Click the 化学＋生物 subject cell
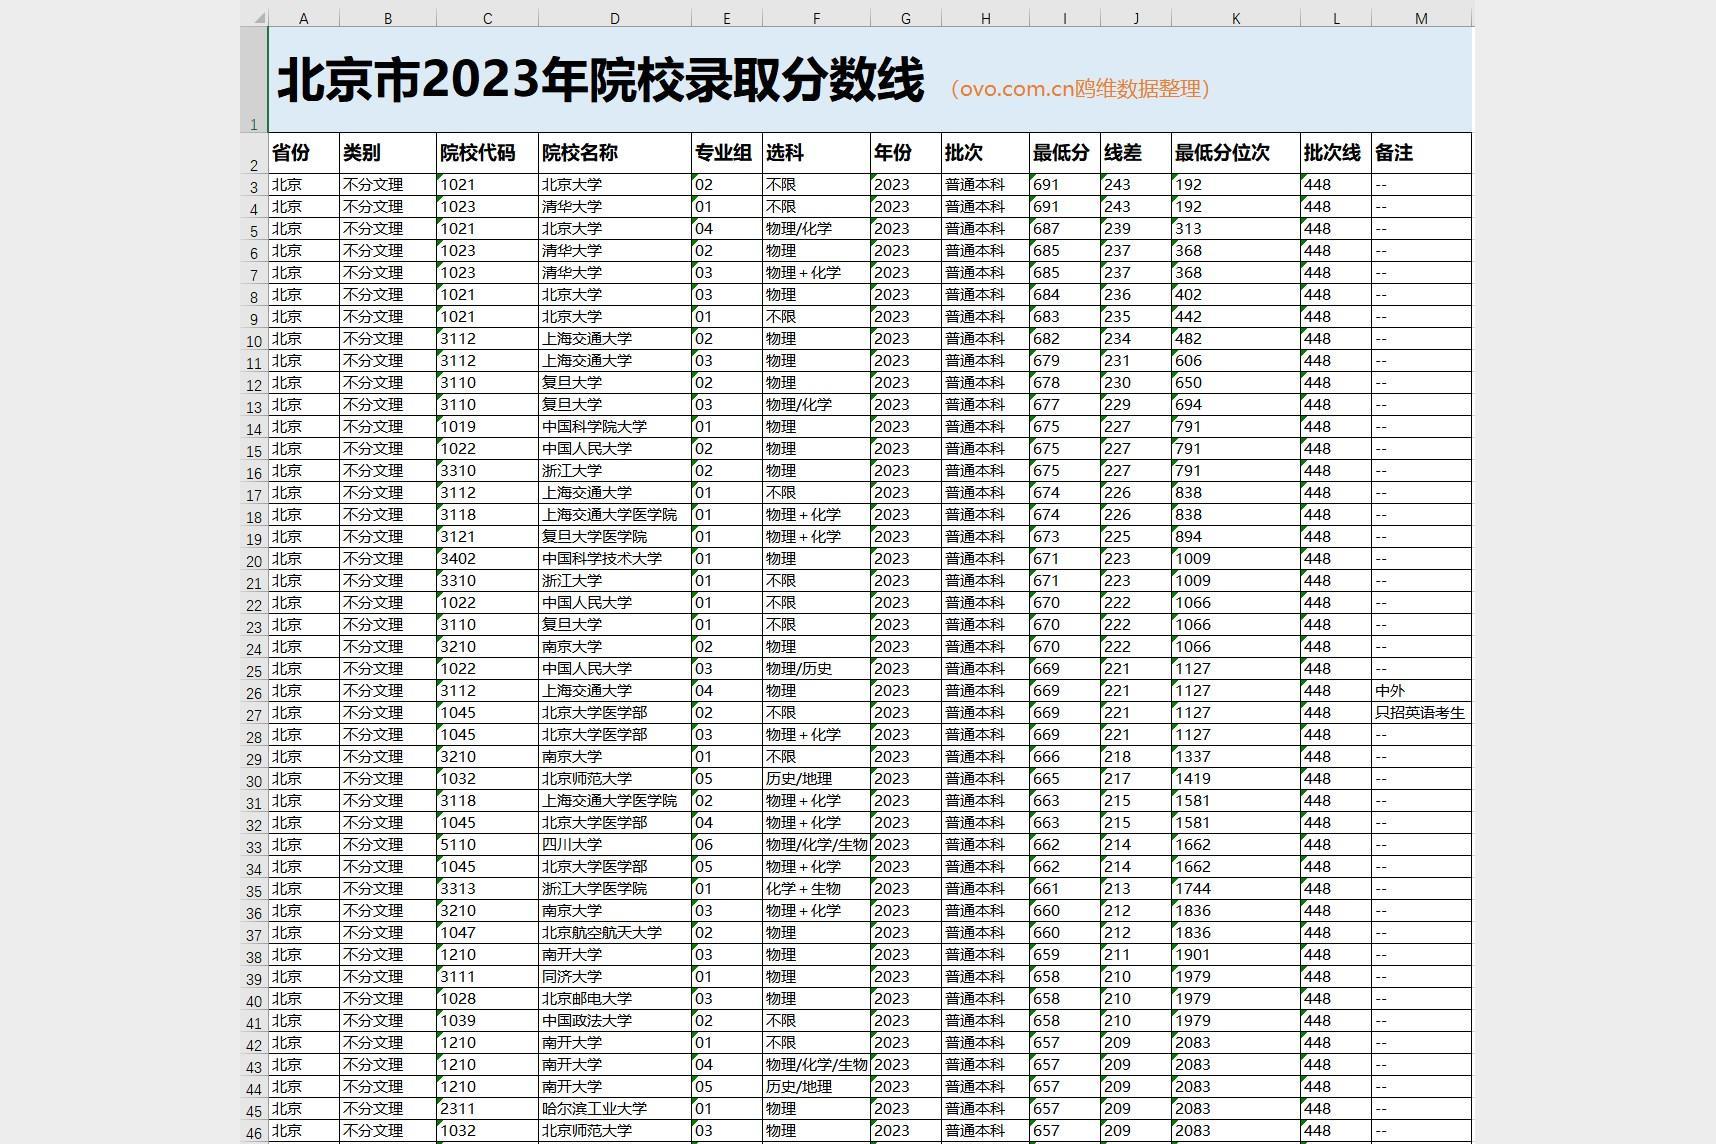This screenshot has width=1716, height=1144. click(816, 889)
